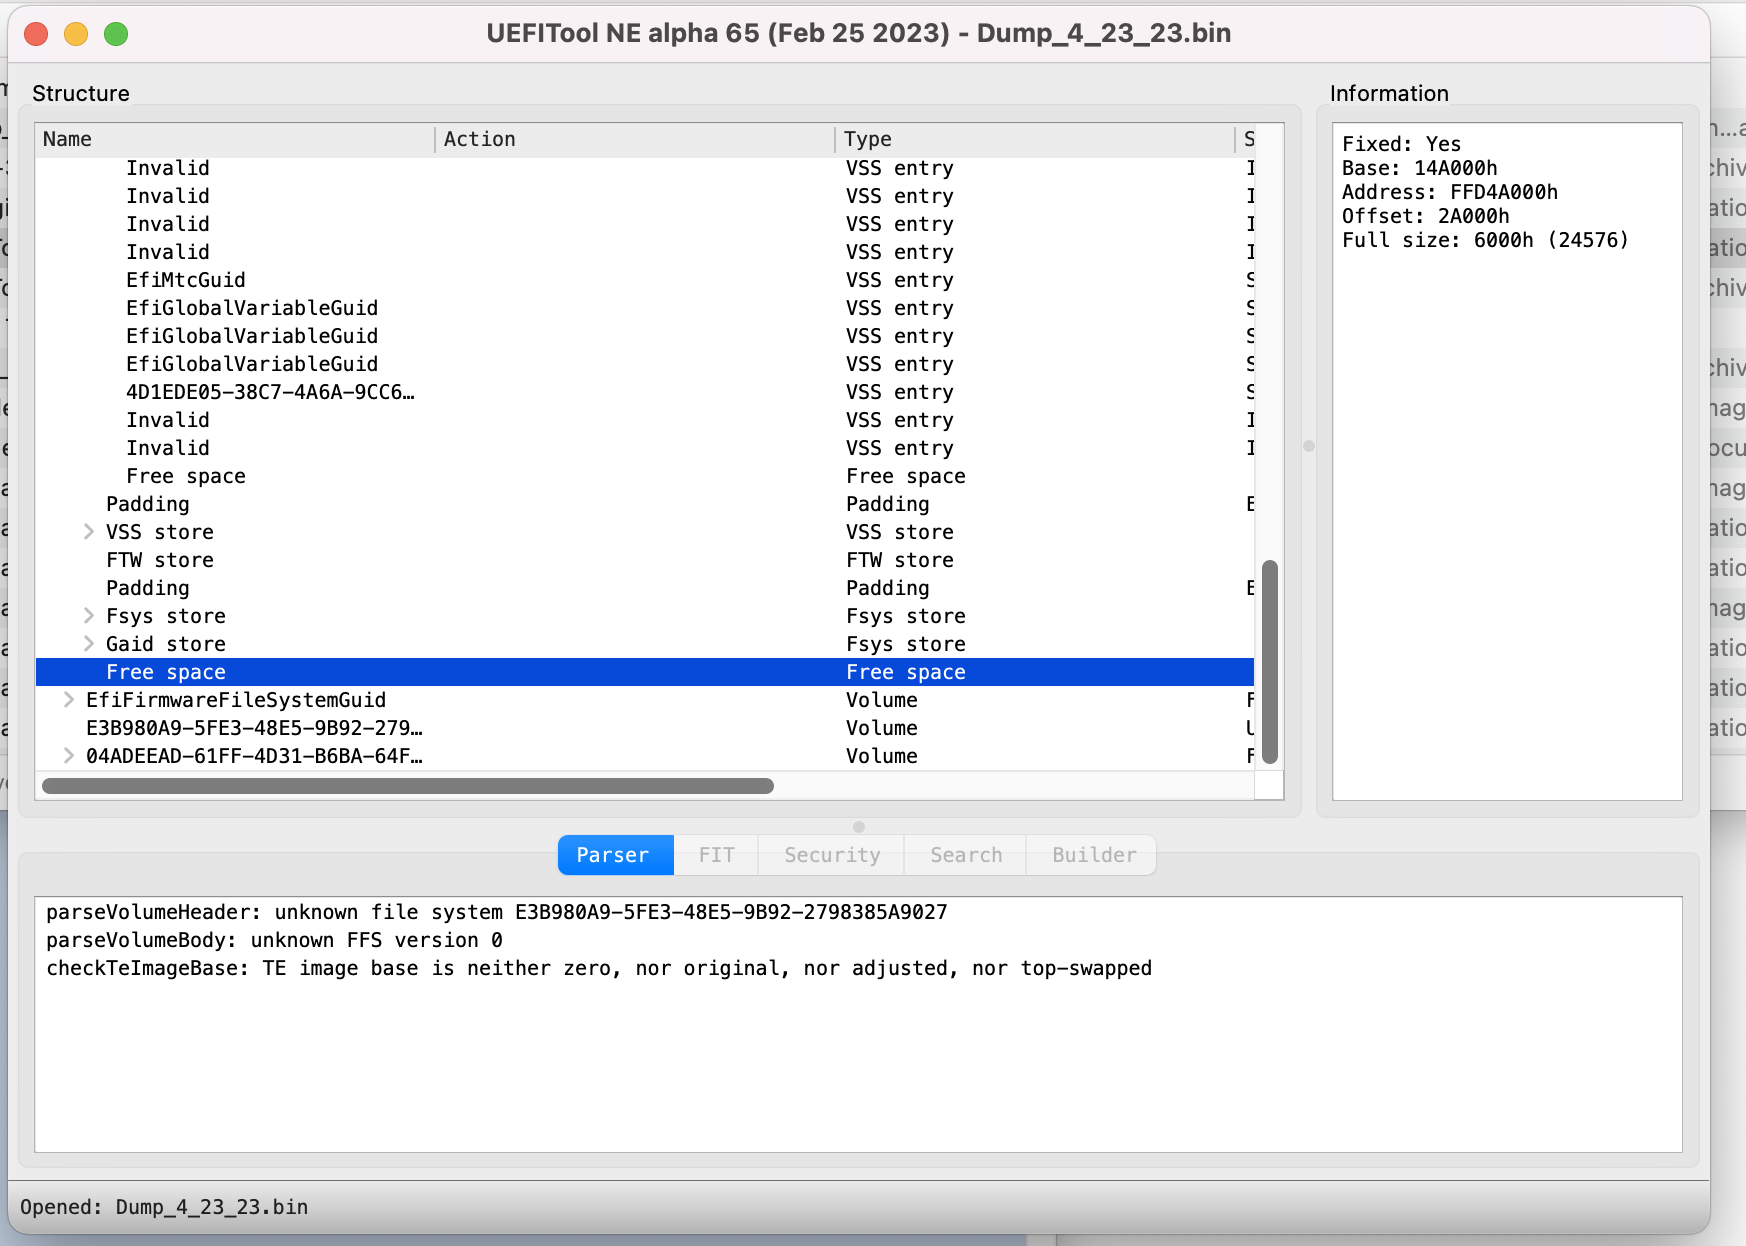
Task: Switch to the Parser tab
Action: pyautogui.click(x=616, y=855)
